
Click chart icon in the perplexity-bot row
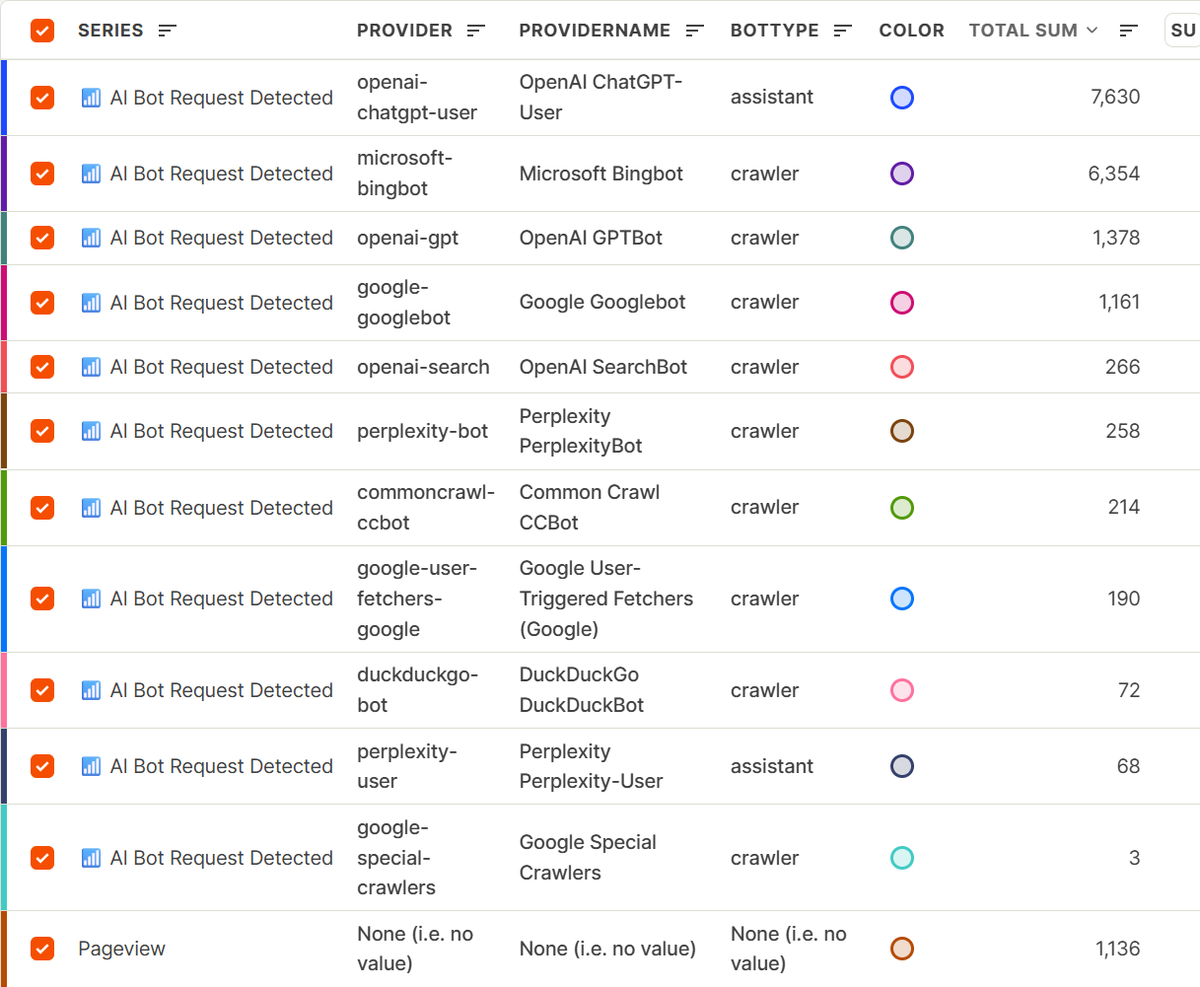pyautogui.click(x=91, y=431)
